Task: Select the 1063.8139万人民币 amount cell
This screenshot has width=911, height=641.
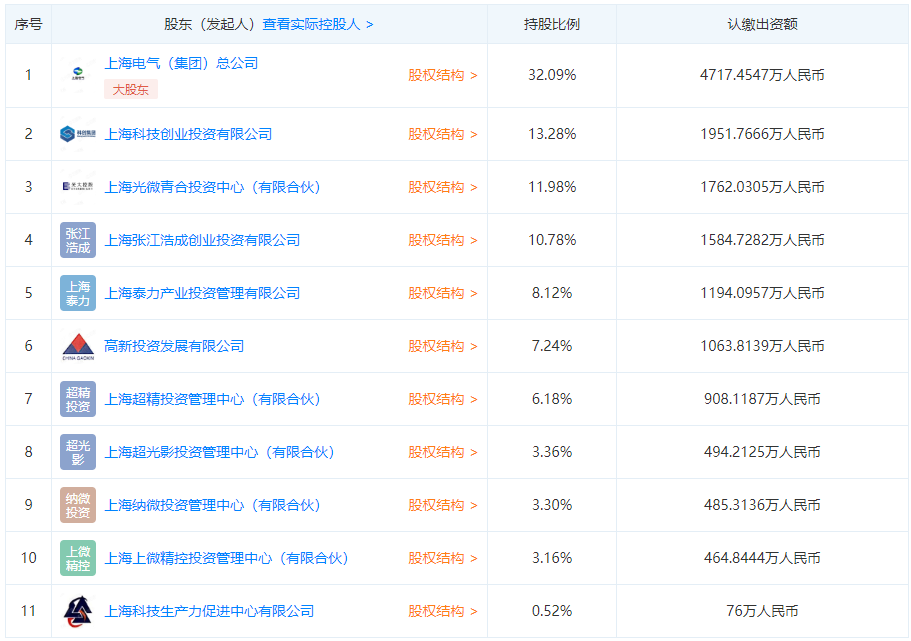Action: [762, 346]
